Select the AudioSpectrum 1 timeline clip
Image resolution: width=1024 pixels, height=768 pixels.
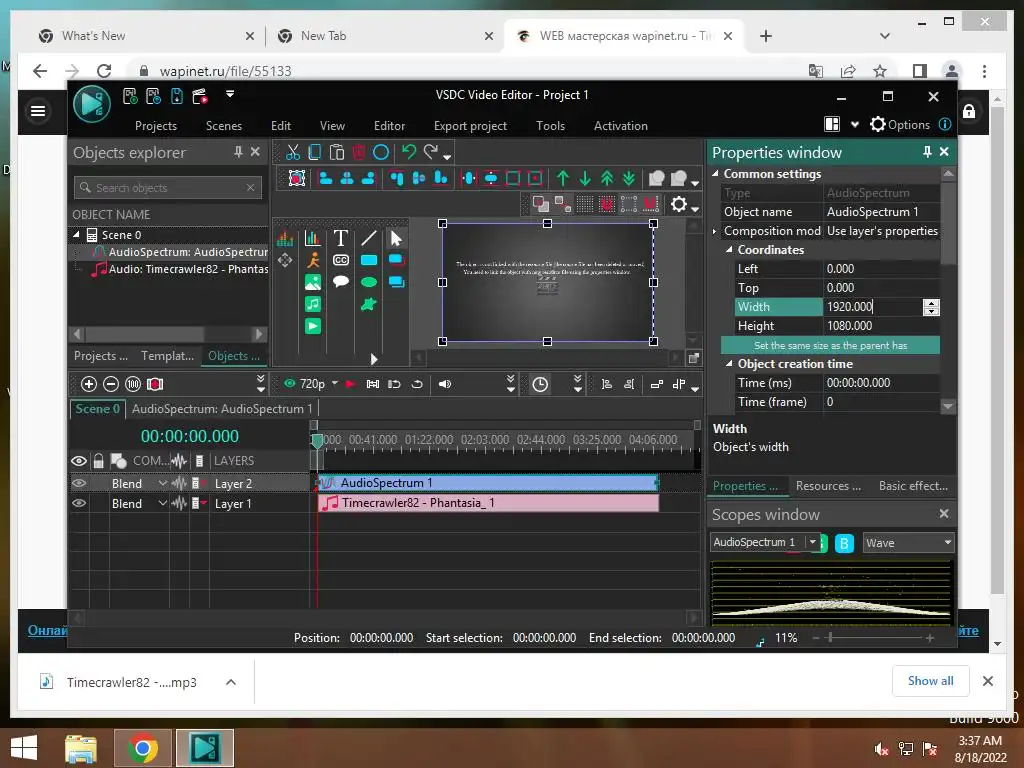(488, 483)
